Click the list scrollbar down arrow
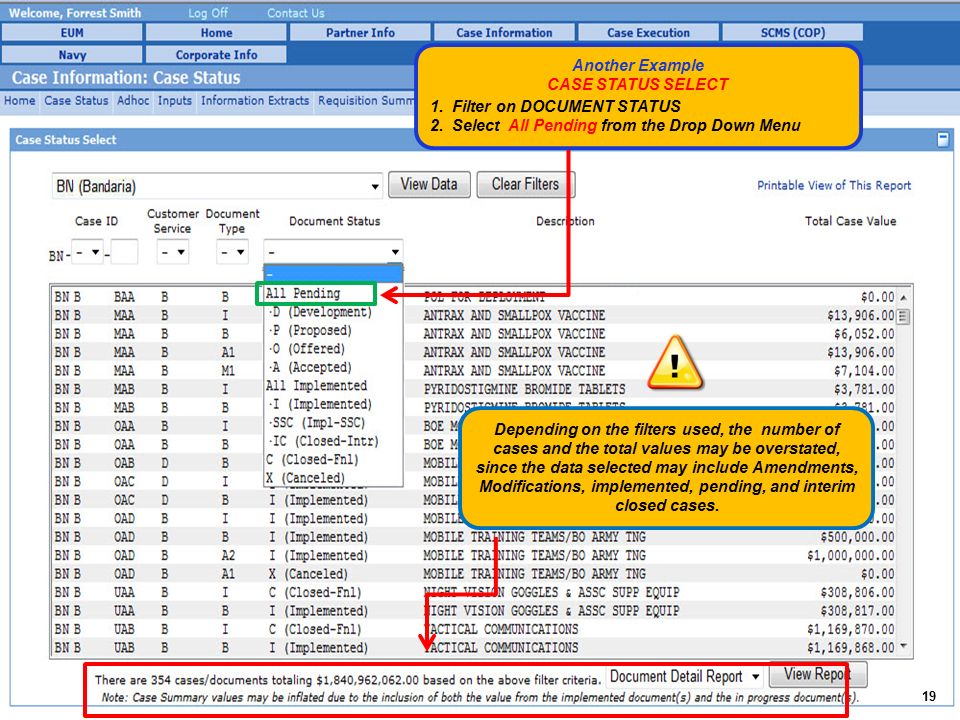 904,647
